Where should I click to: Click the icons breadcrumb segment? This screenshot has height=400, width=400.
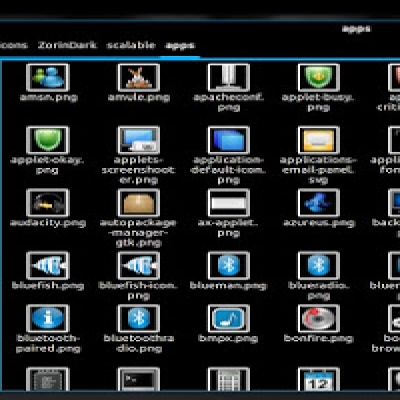pos(13,45)
